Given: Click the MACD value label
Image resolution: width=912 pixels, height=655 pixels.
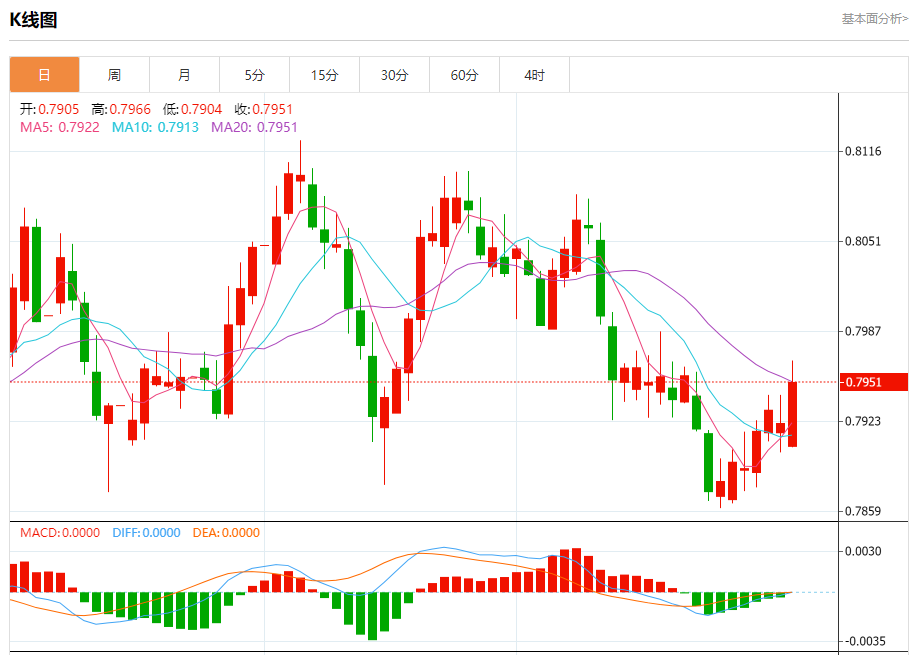Looking at the screenshot, I should (x=60, y=533).
